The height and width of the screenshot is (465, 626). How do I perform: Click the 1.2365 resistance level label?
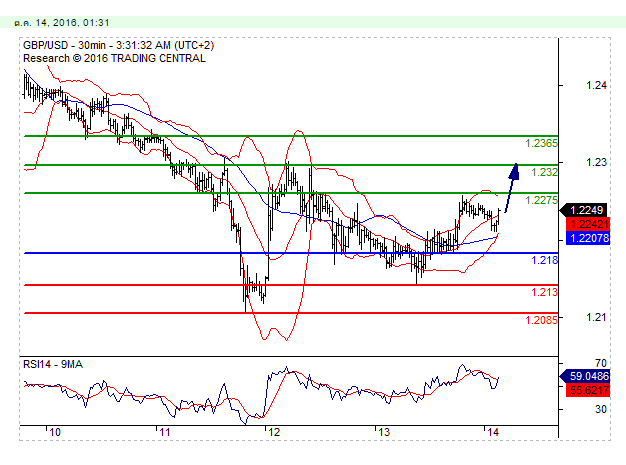(541, 143)
